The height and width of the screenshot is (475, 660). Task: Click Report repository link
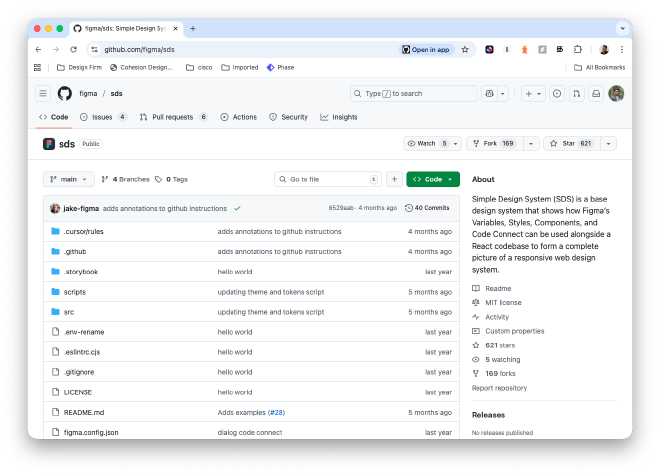pyautogui.click(x=499, y=388)
